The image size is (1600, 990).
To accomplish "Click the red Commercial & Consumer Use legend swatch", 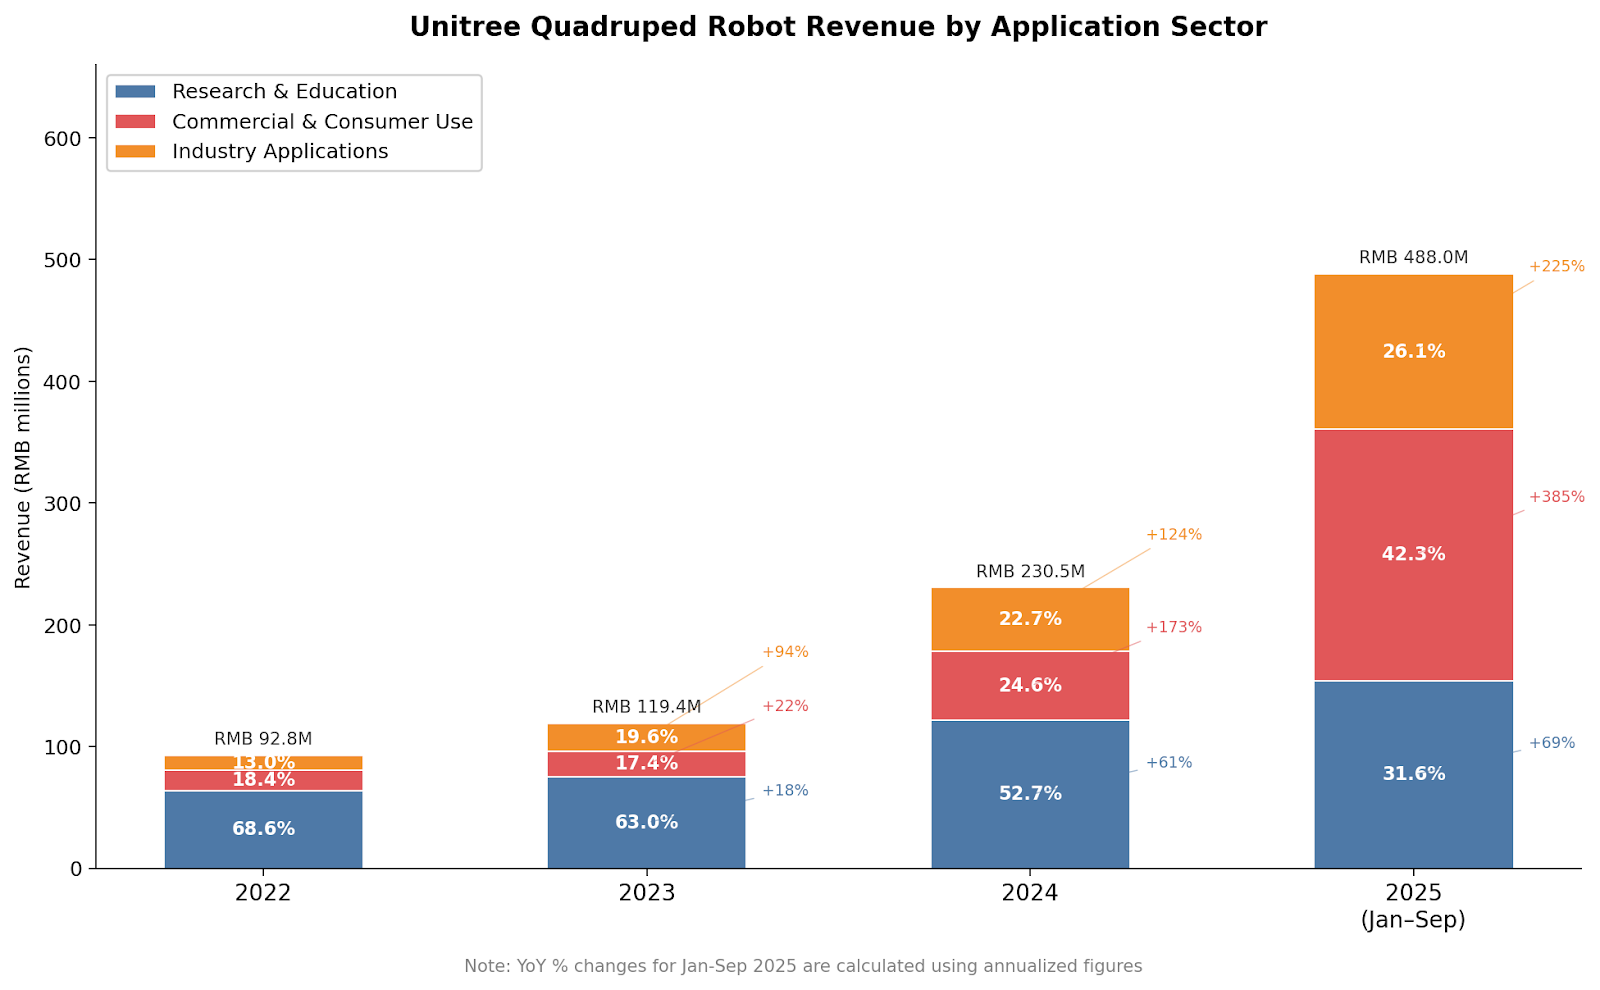I will pyautogui.click(x=136, y=122).
